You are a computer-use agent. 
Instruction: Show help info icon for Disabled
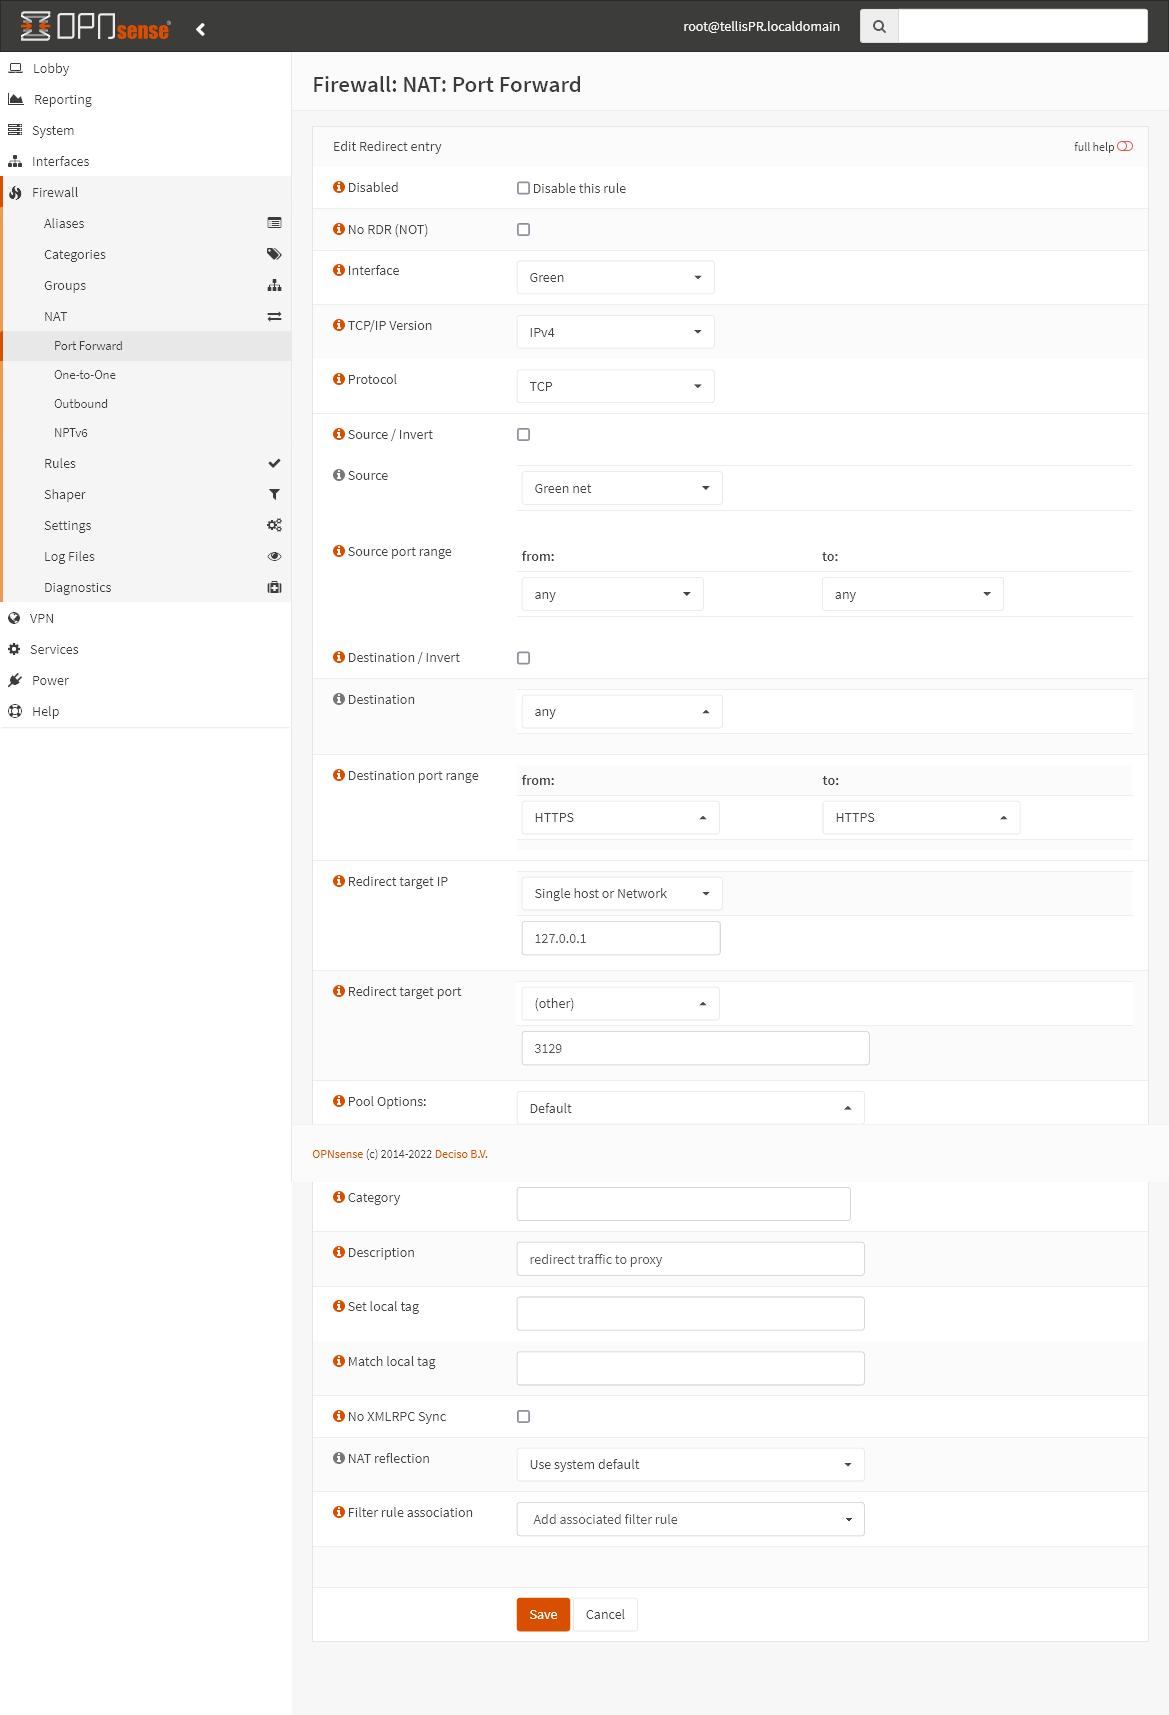339,187
